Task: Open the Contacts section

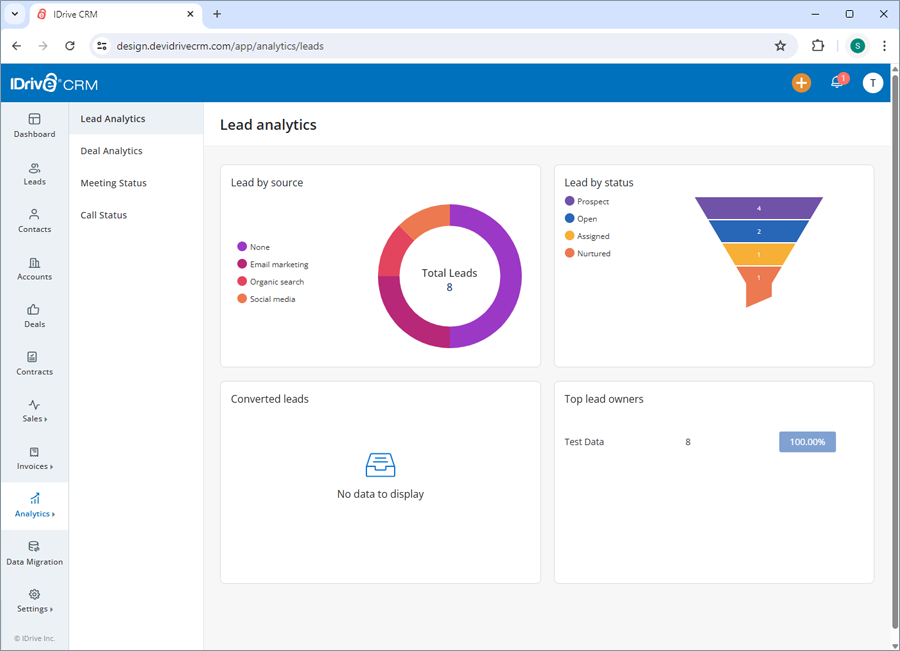Action: (x=34, y=222)
